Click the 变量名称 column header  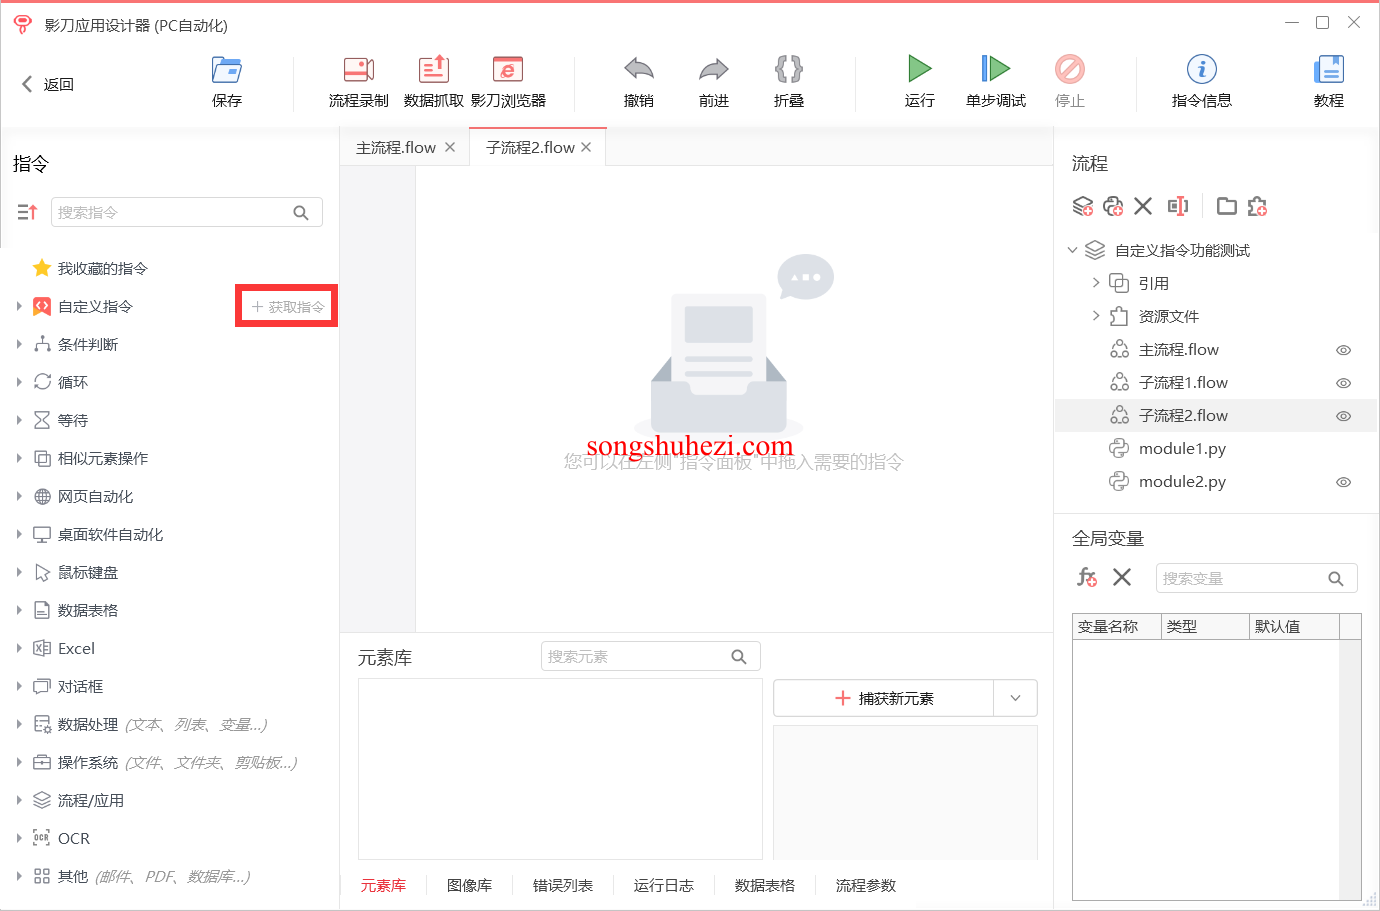pos(1116,627)
